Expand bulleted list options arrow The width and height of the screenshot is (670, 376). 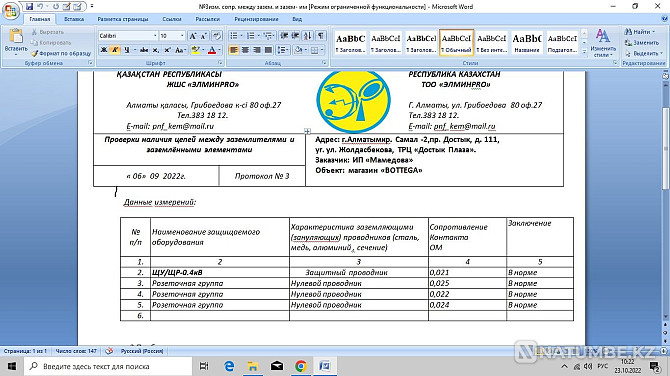coord(241,36)
